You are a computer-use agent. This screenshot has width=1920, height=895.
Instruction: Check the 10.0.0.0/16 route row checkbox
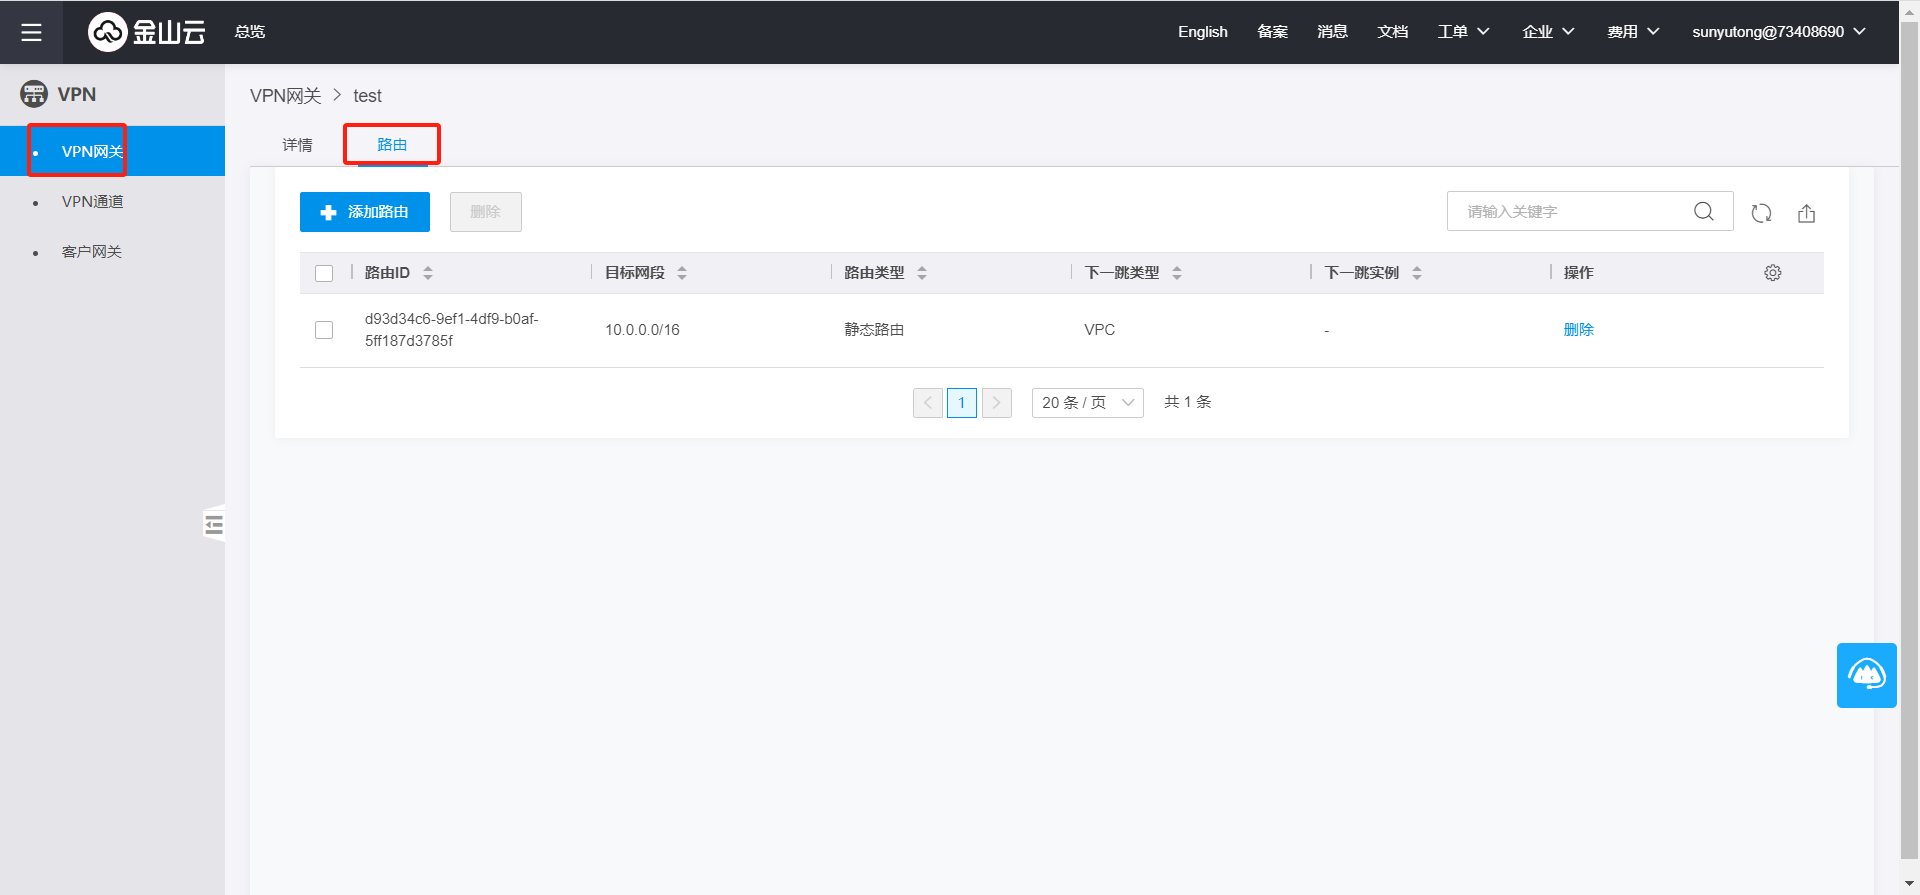324,330
